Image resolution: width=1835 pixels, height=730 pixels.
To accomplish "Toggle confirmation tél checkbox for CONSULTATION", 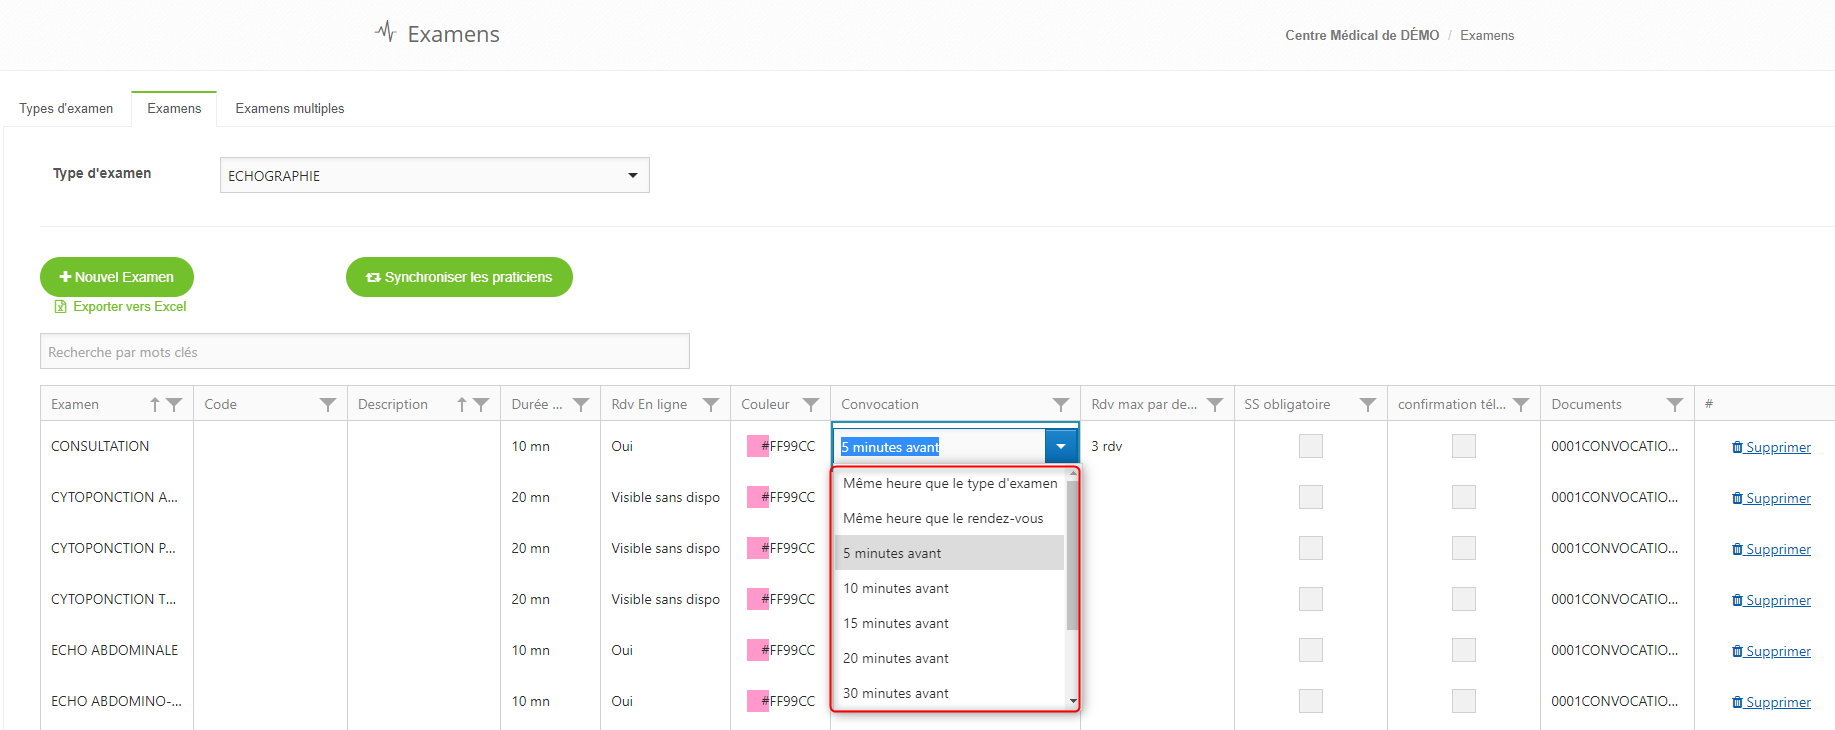I will [x=1463, y=446].
